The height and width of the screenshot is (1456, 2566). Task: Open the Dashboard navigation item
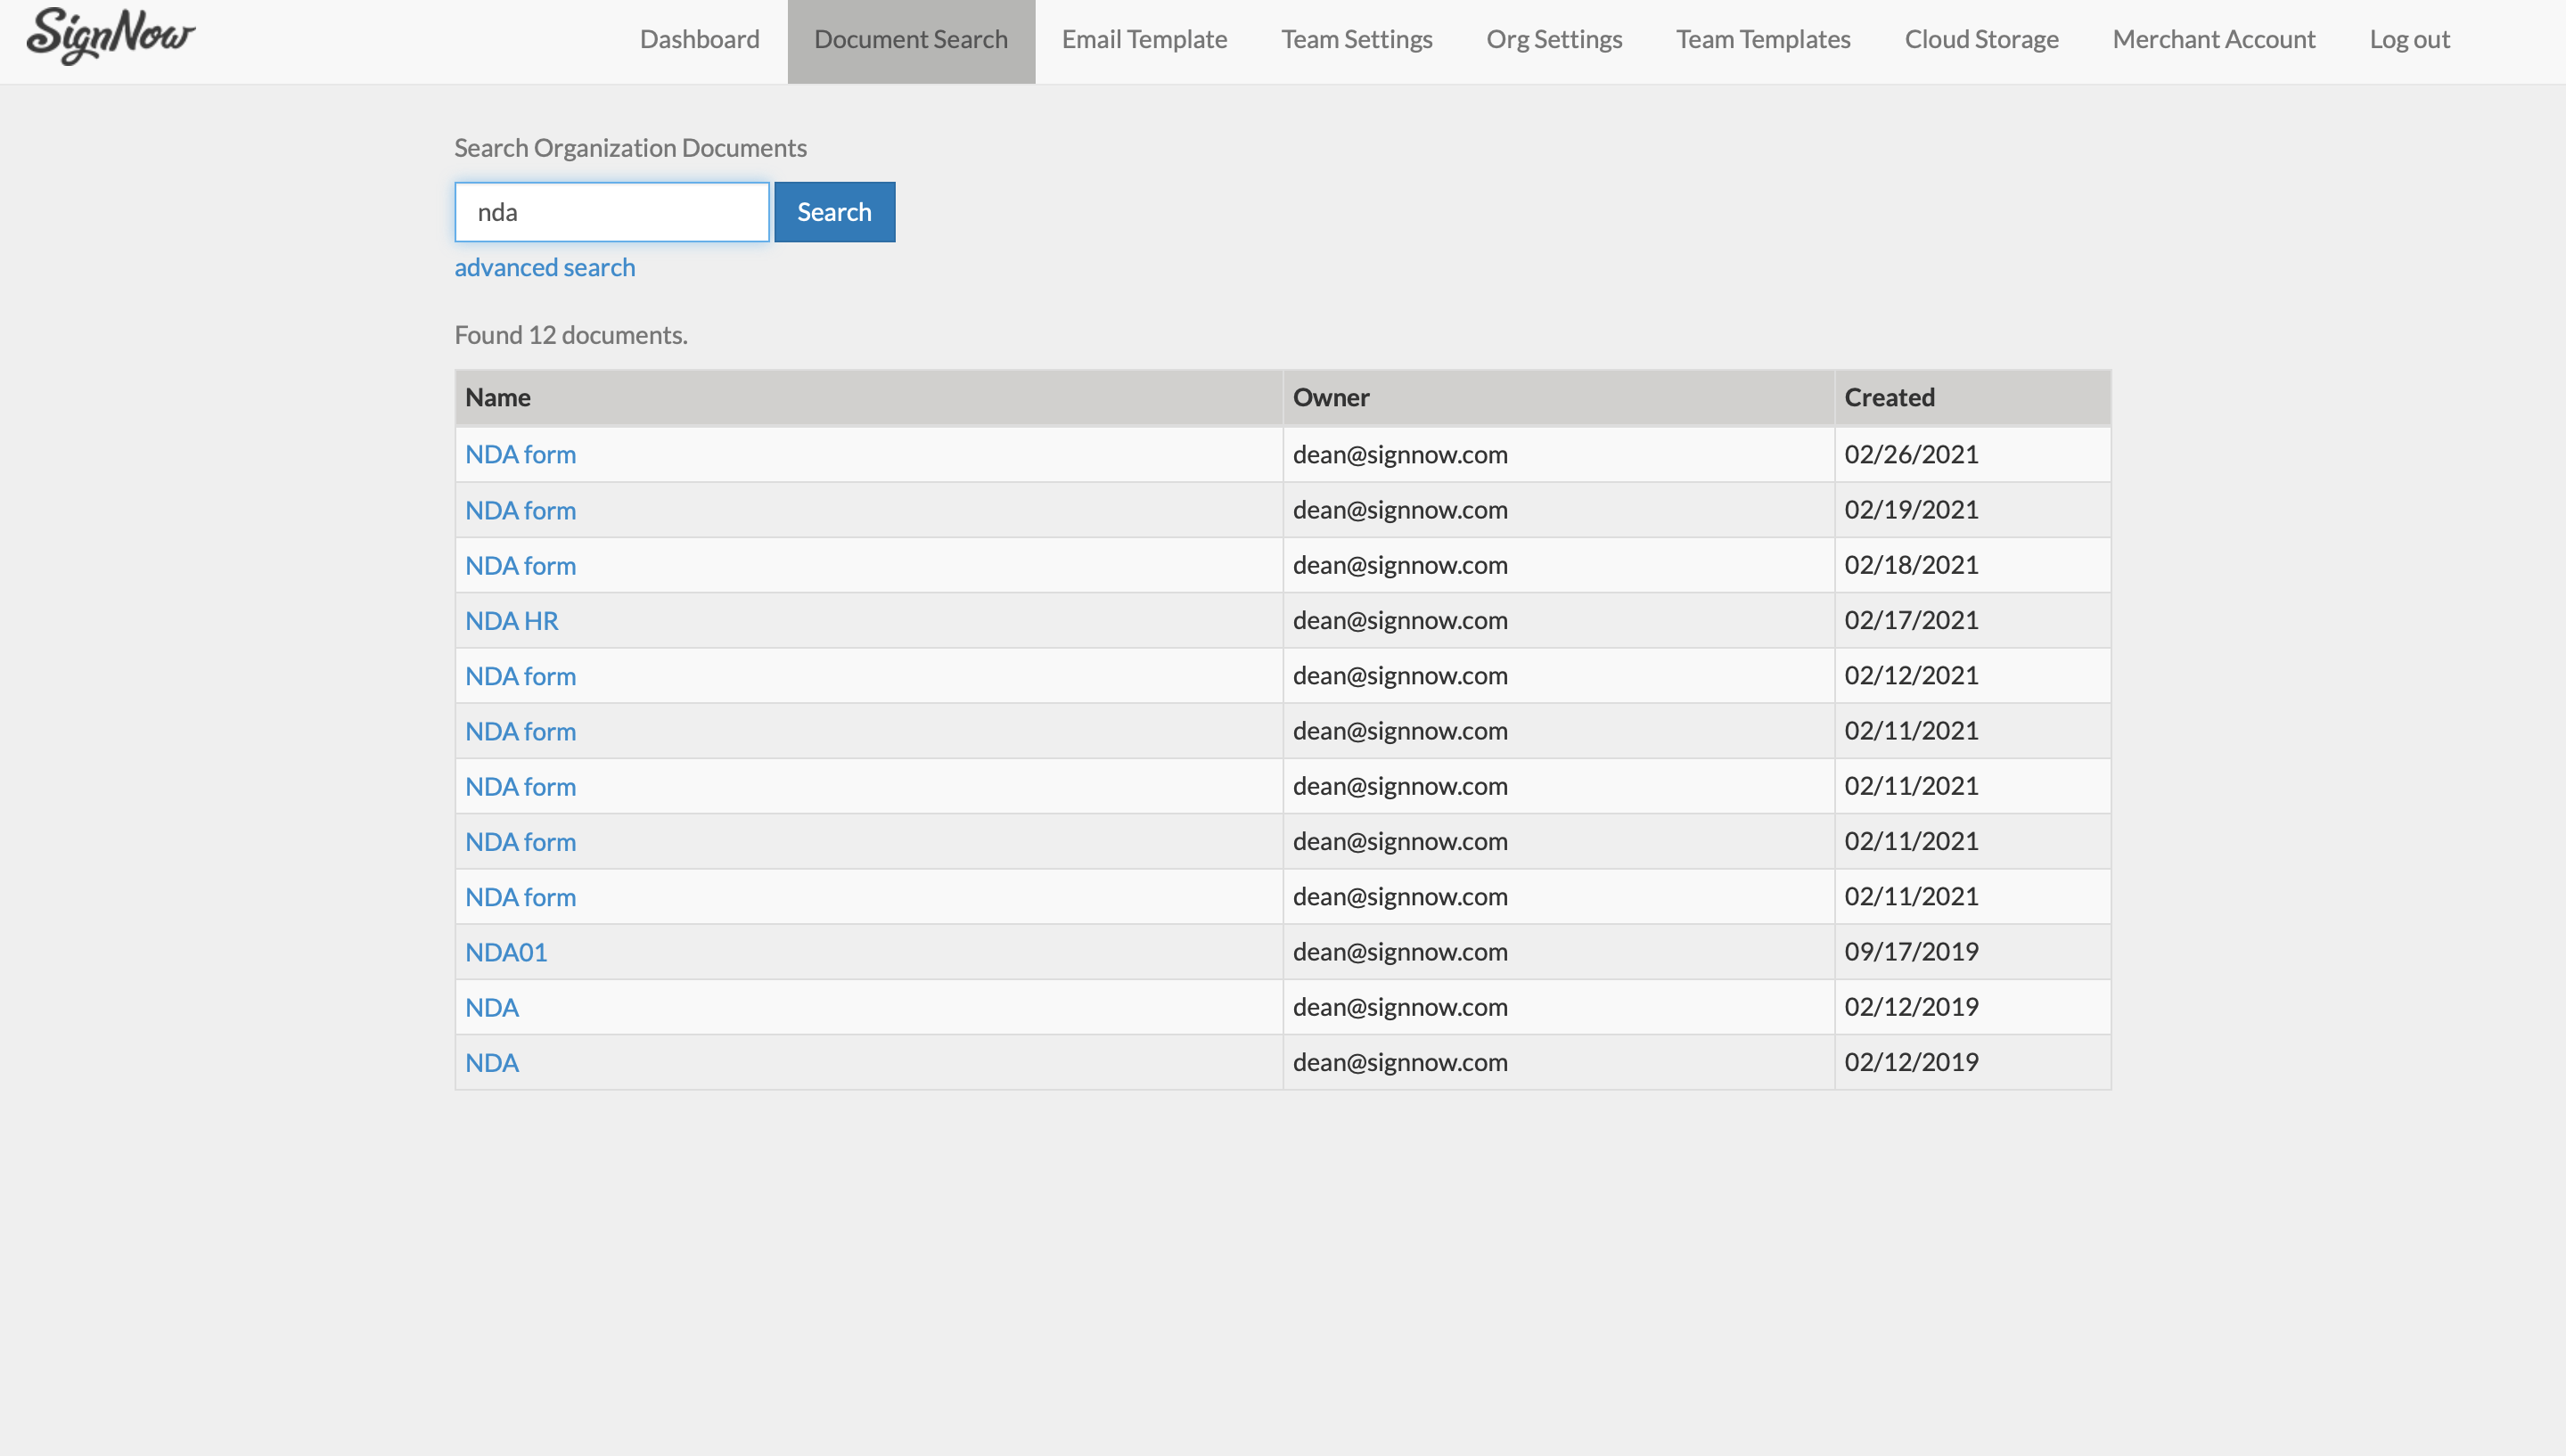point(698,39)
